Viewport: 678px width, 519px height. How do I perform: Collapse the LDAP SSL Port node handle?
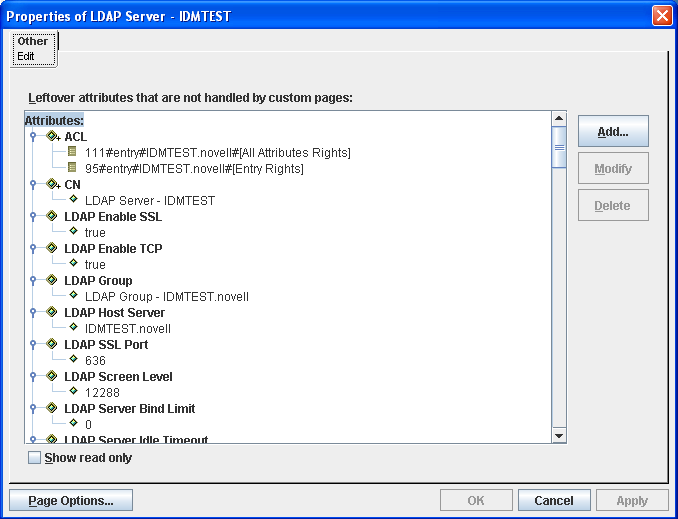click(33, 344)
